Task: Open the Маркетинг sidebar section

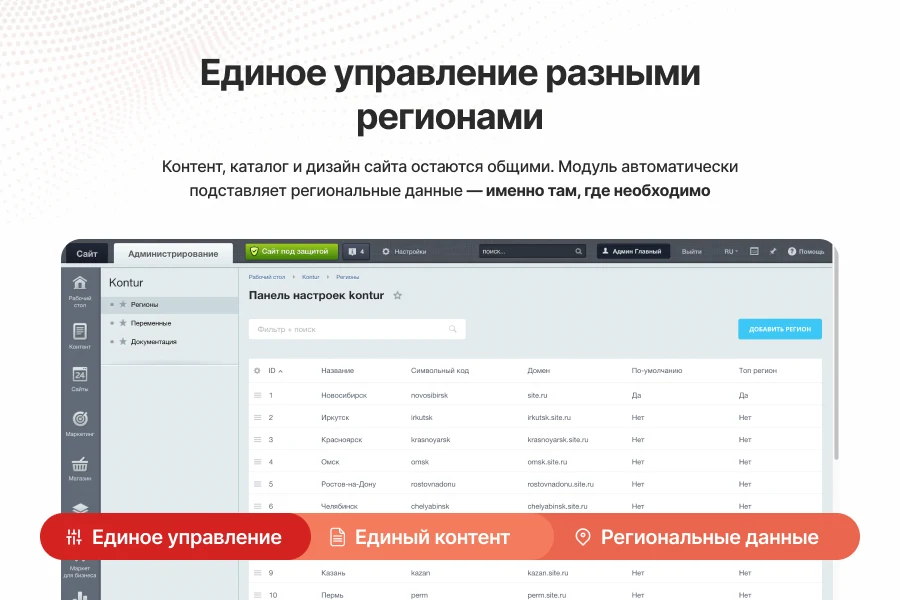Action: 80,424
